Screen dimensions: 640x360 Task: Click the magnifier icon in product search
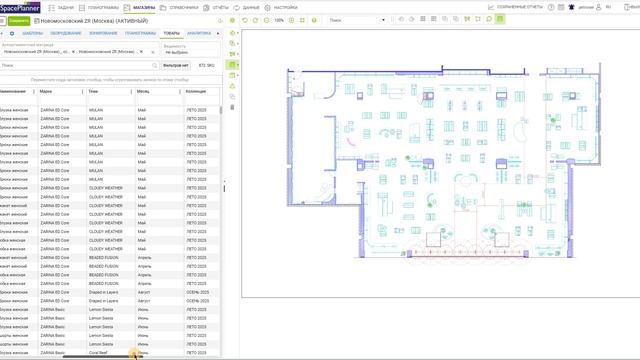coord(155,65)
